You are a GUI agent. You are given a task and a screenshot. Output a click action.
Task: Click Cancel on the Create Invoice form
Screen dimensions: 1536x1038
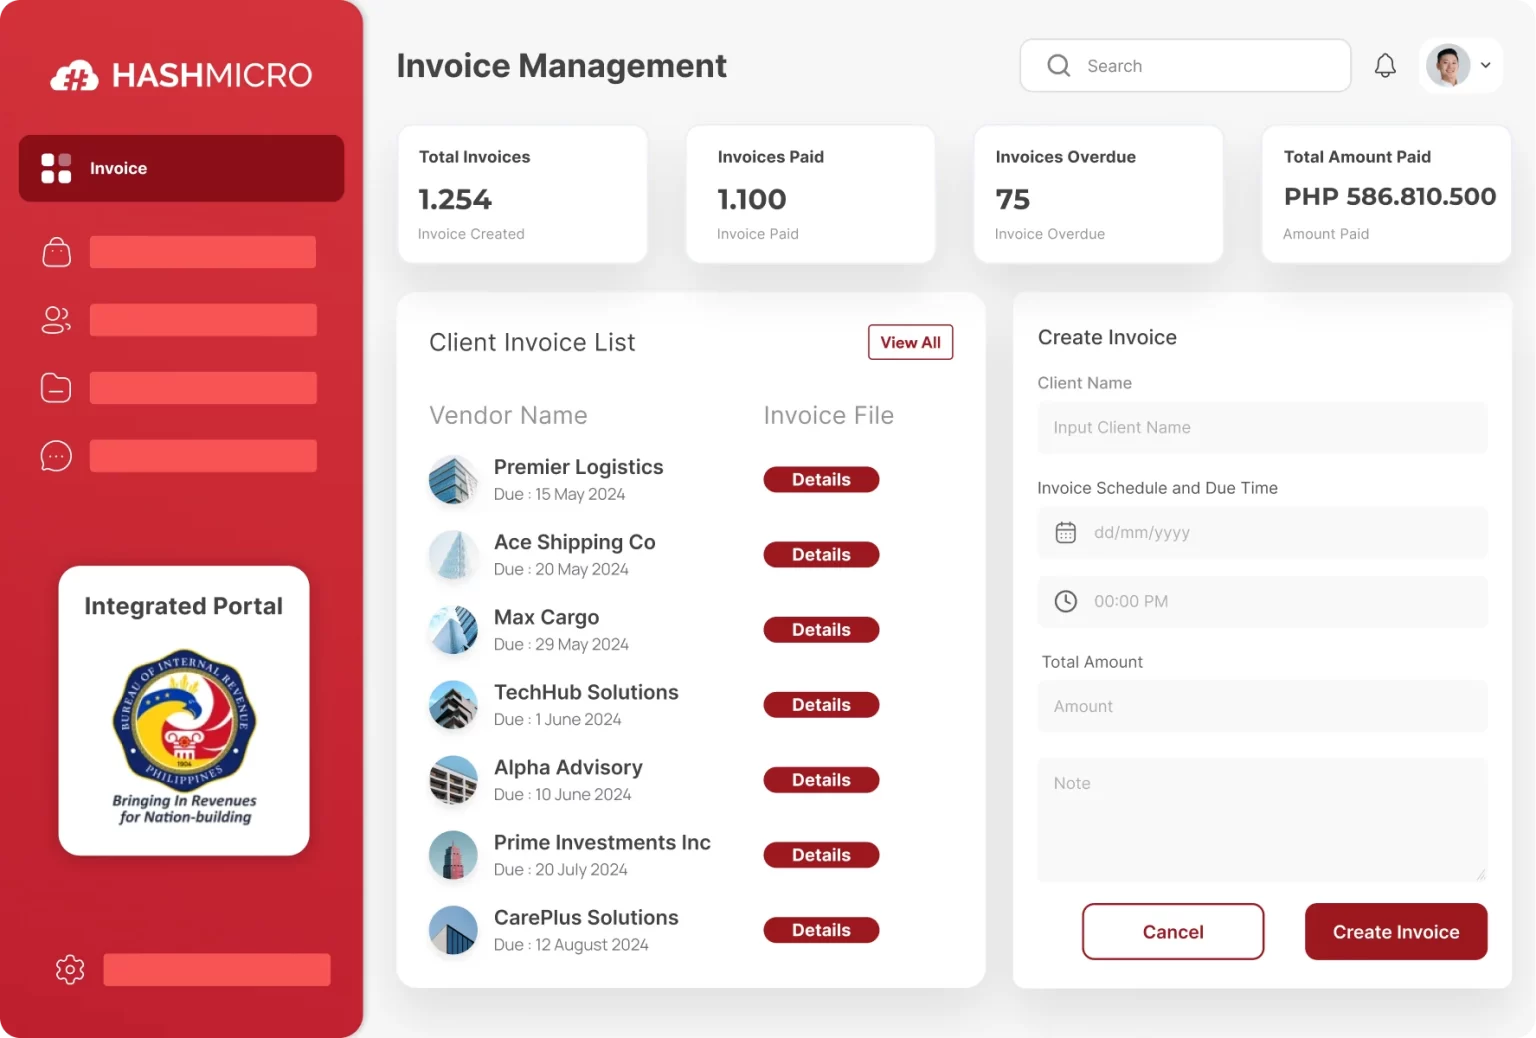1172,931
